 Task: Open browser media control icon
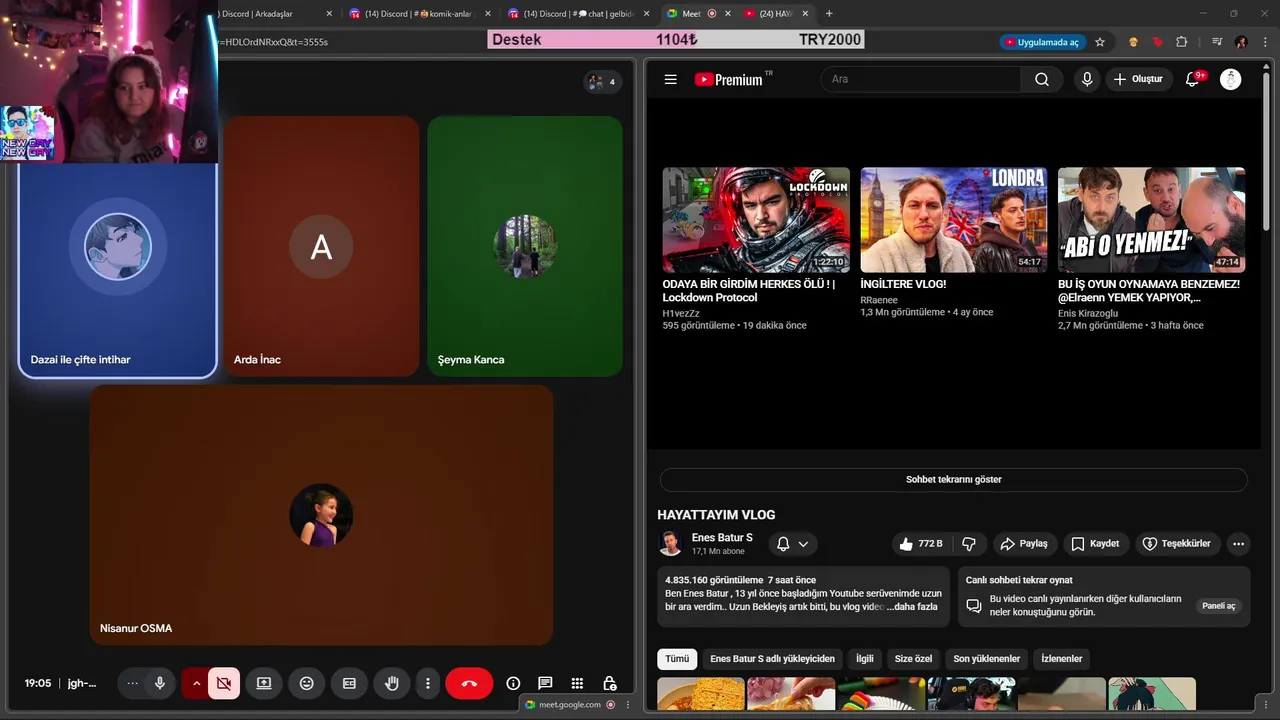coord(1217,42)
